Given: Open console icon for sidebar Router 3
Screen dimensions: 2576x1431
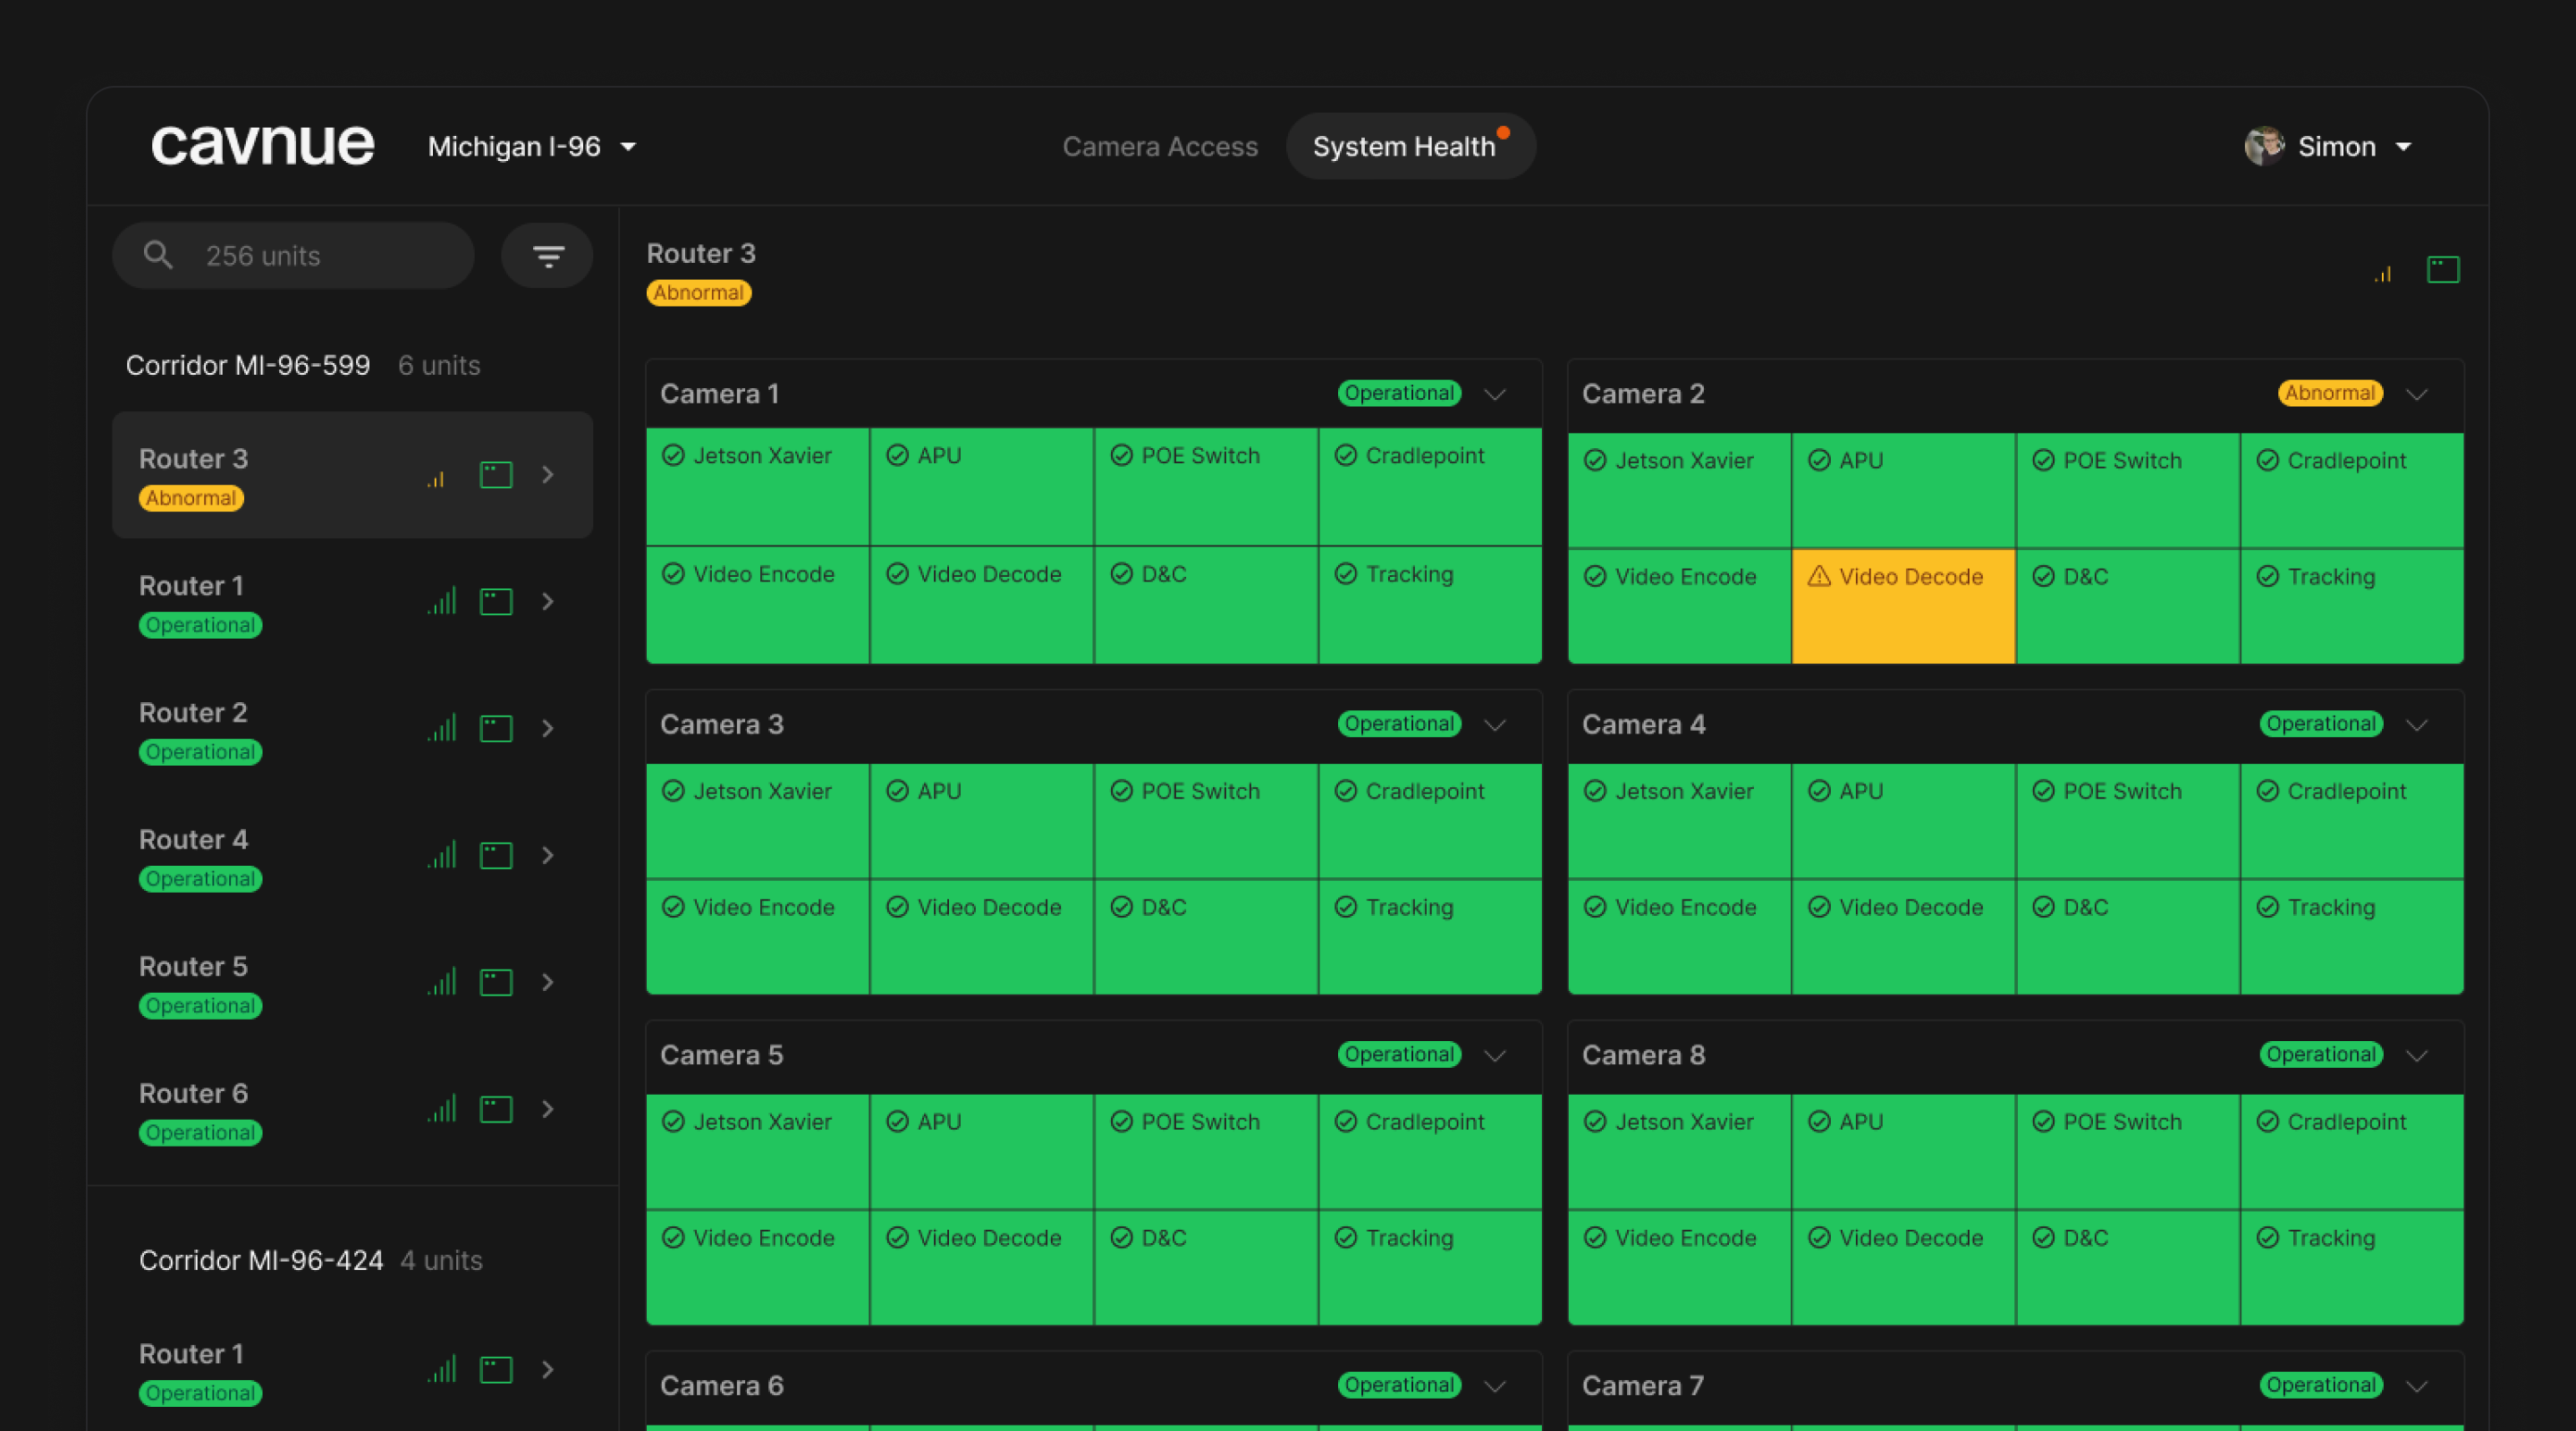Looking at the screenshot, I should click(x=496, y=475).
